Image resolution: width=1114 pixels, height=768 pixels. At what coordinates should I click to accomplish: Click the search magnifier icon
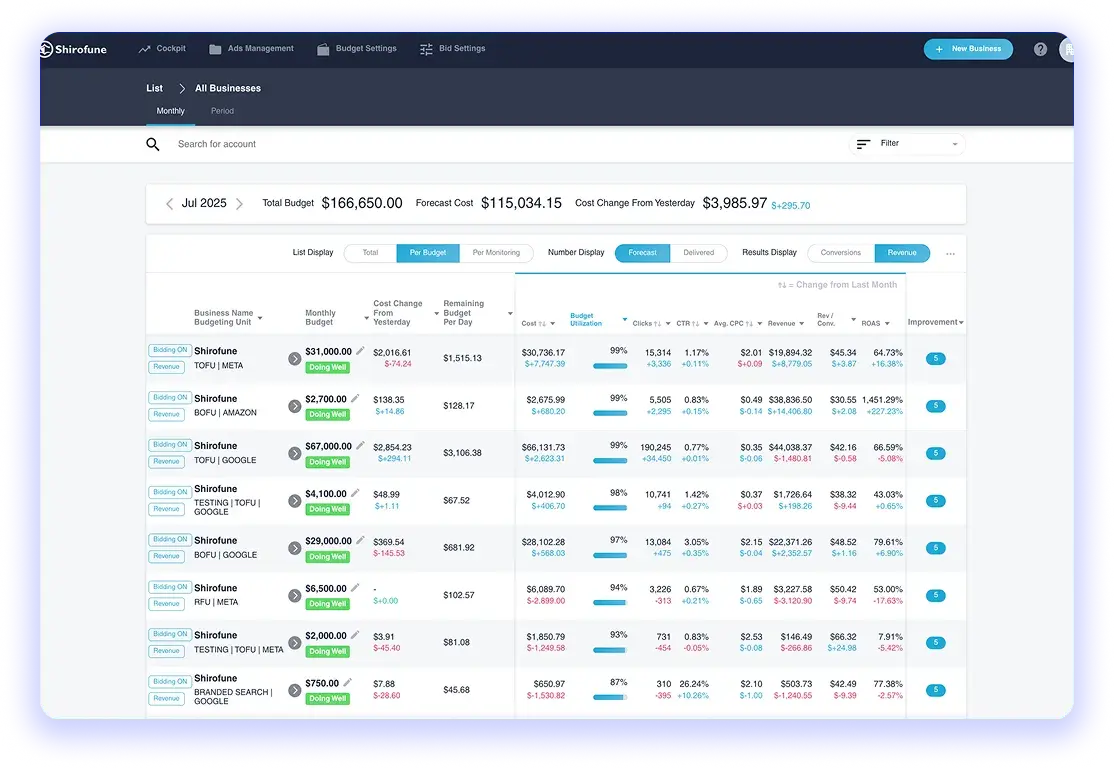[153, 144]
